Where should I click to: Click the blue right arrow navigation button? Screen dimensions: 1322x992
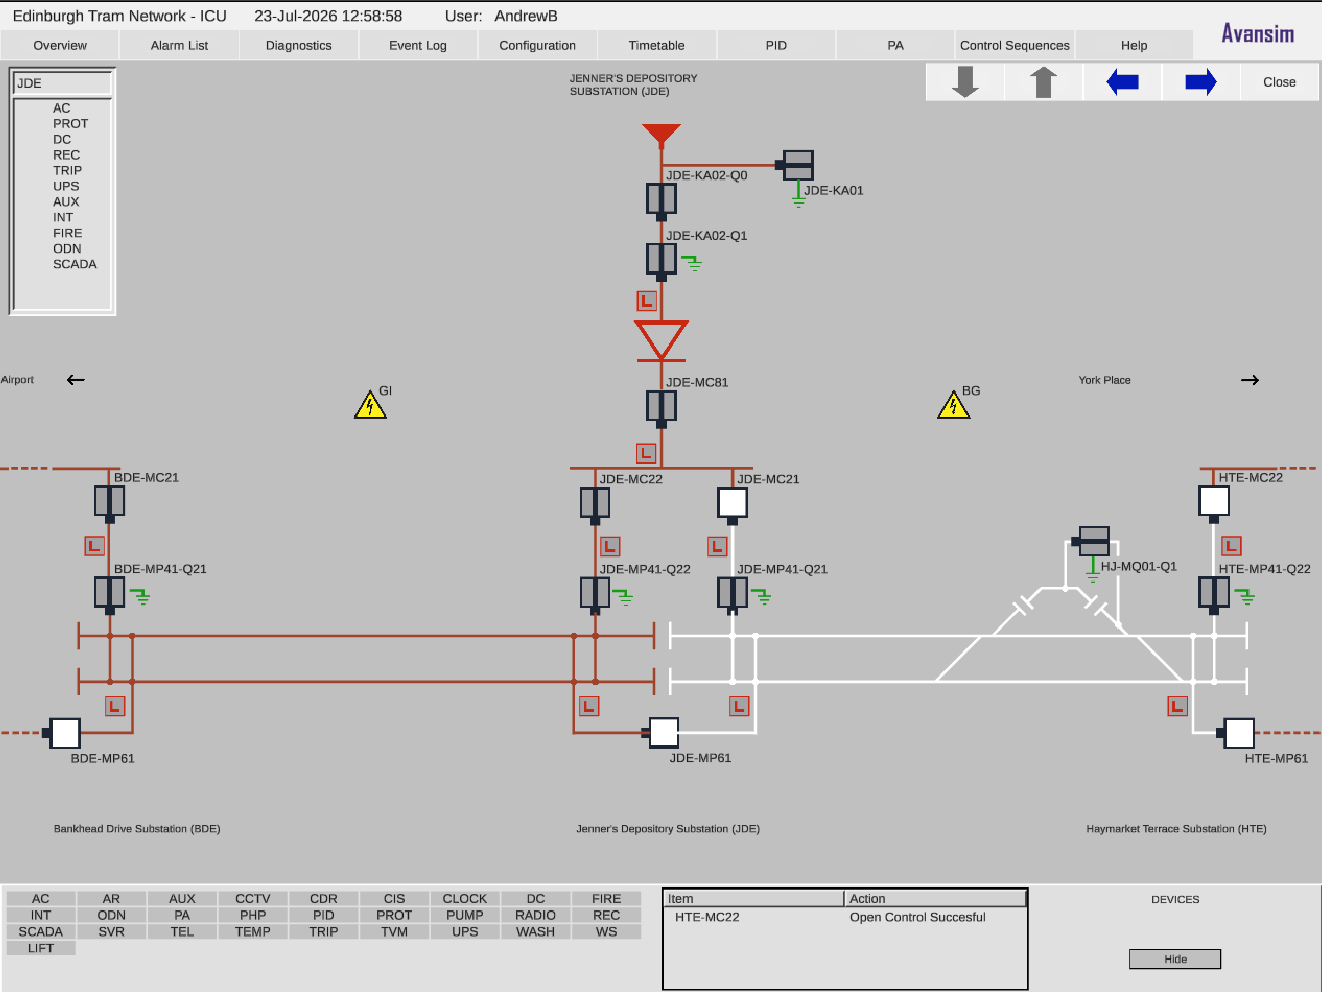[1200, 82]
